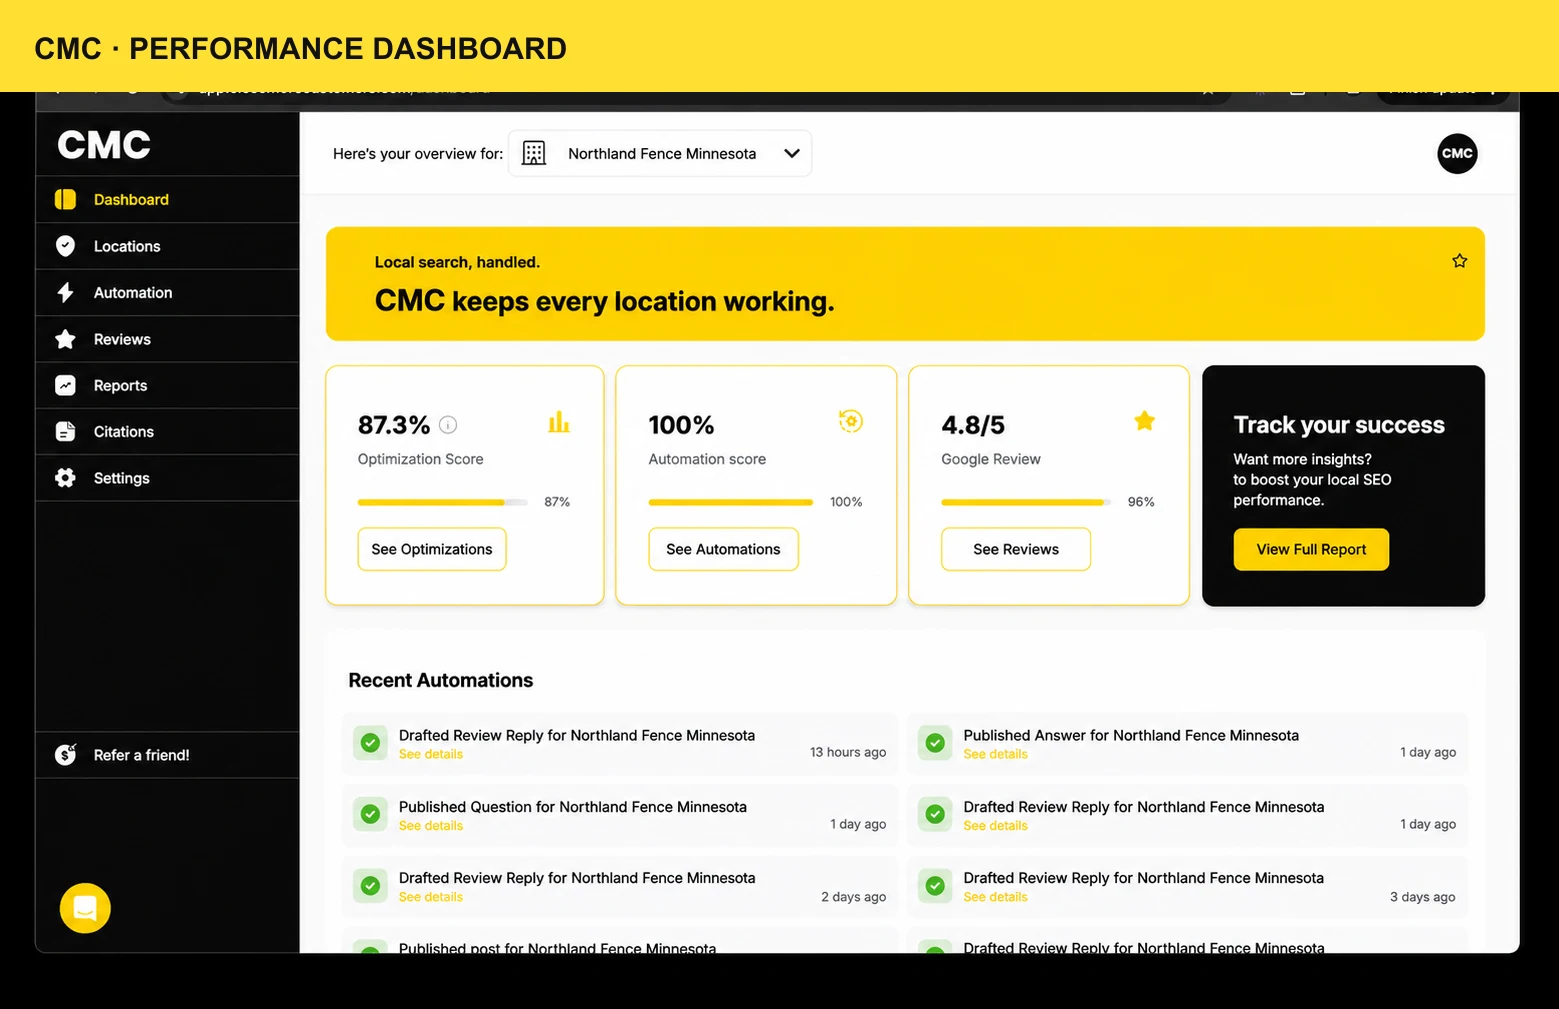
Task: Open the yellow chat widget bubble
Action: [85, 908]
